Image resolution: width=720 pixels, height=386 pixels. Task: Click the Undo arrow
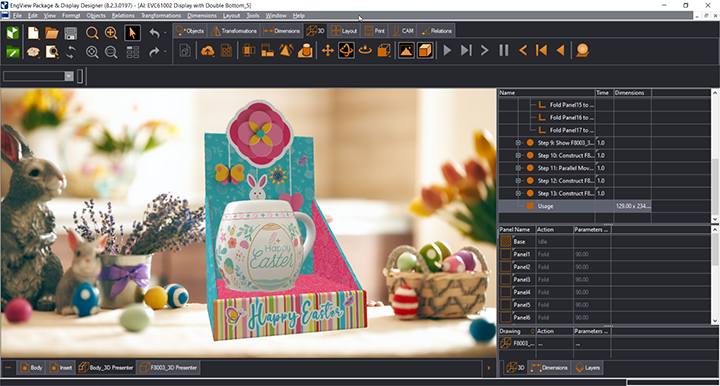pyautogui.click(x=155, y=33)
